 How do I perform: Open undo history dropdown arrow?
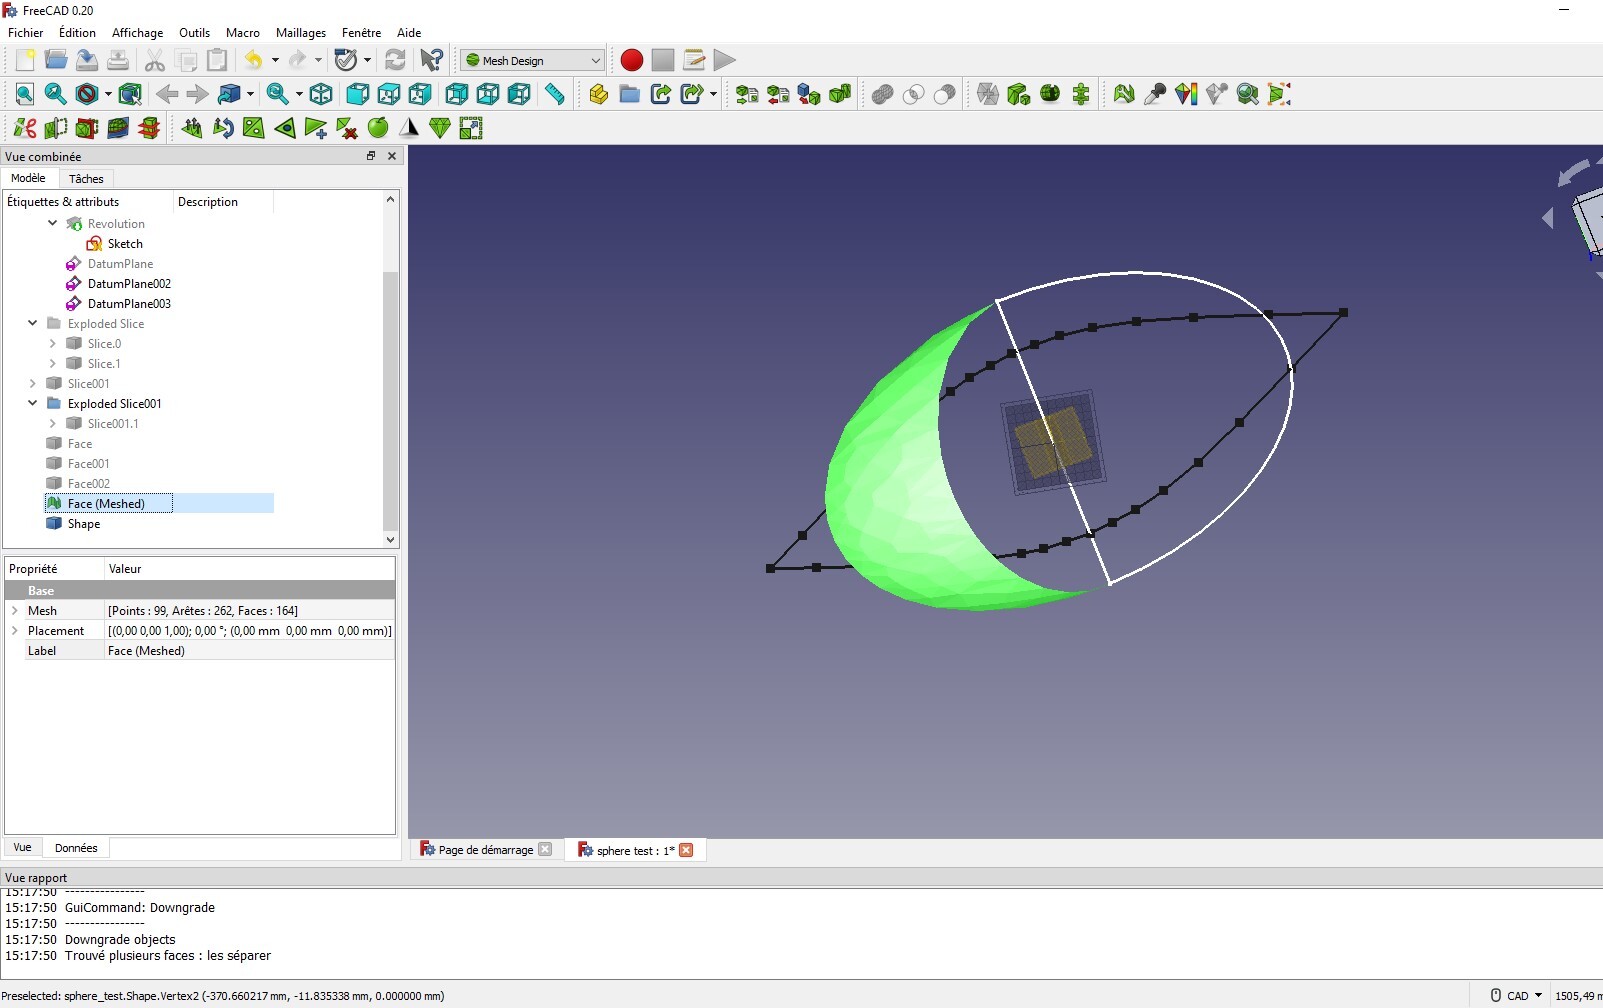pyautogui.click(x=275, y=60)
